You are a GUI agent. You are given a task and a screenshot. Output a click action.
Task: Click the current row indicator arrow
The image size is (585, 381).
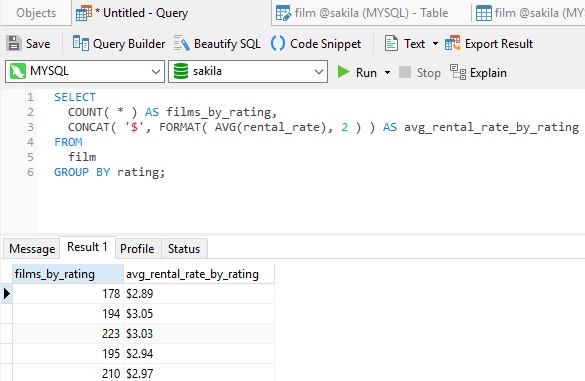coord(6,294)
